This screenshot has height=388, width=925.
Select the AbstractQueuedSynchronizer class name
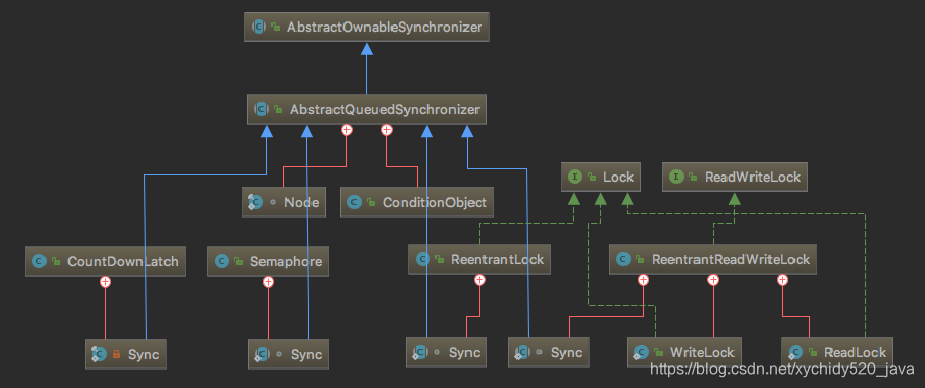[x=385, y=109]
